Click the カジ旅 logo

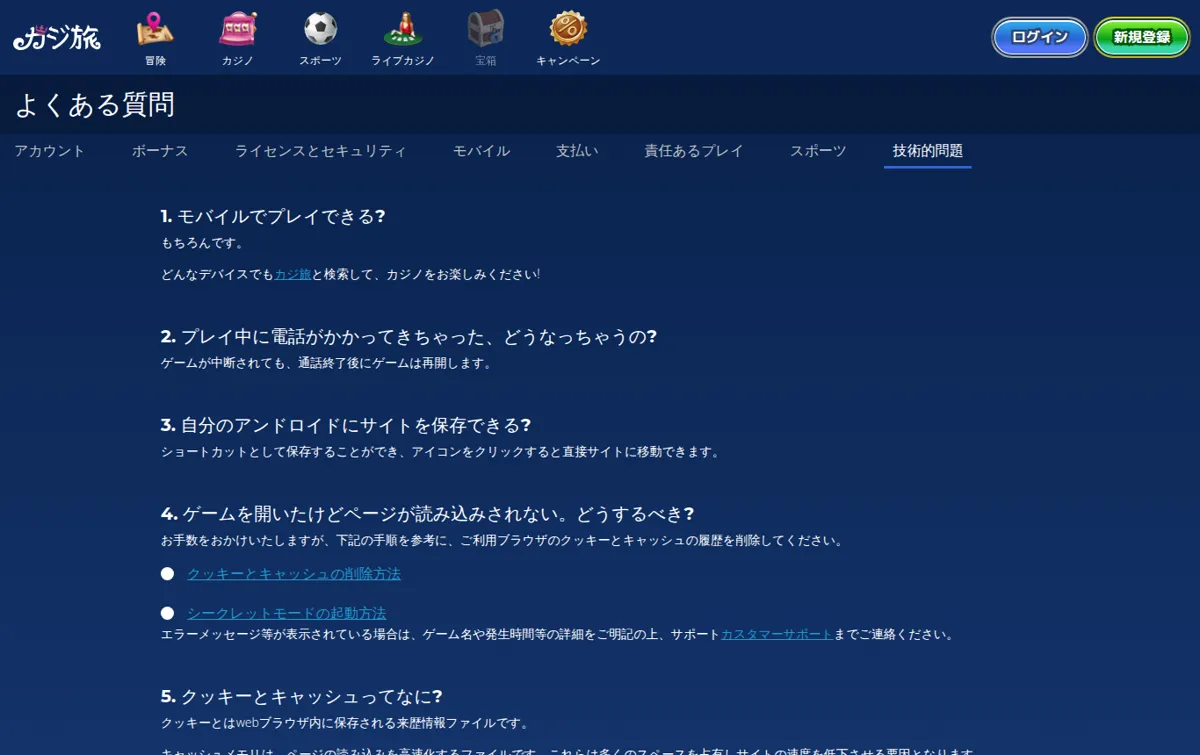(x=57, y=37)
